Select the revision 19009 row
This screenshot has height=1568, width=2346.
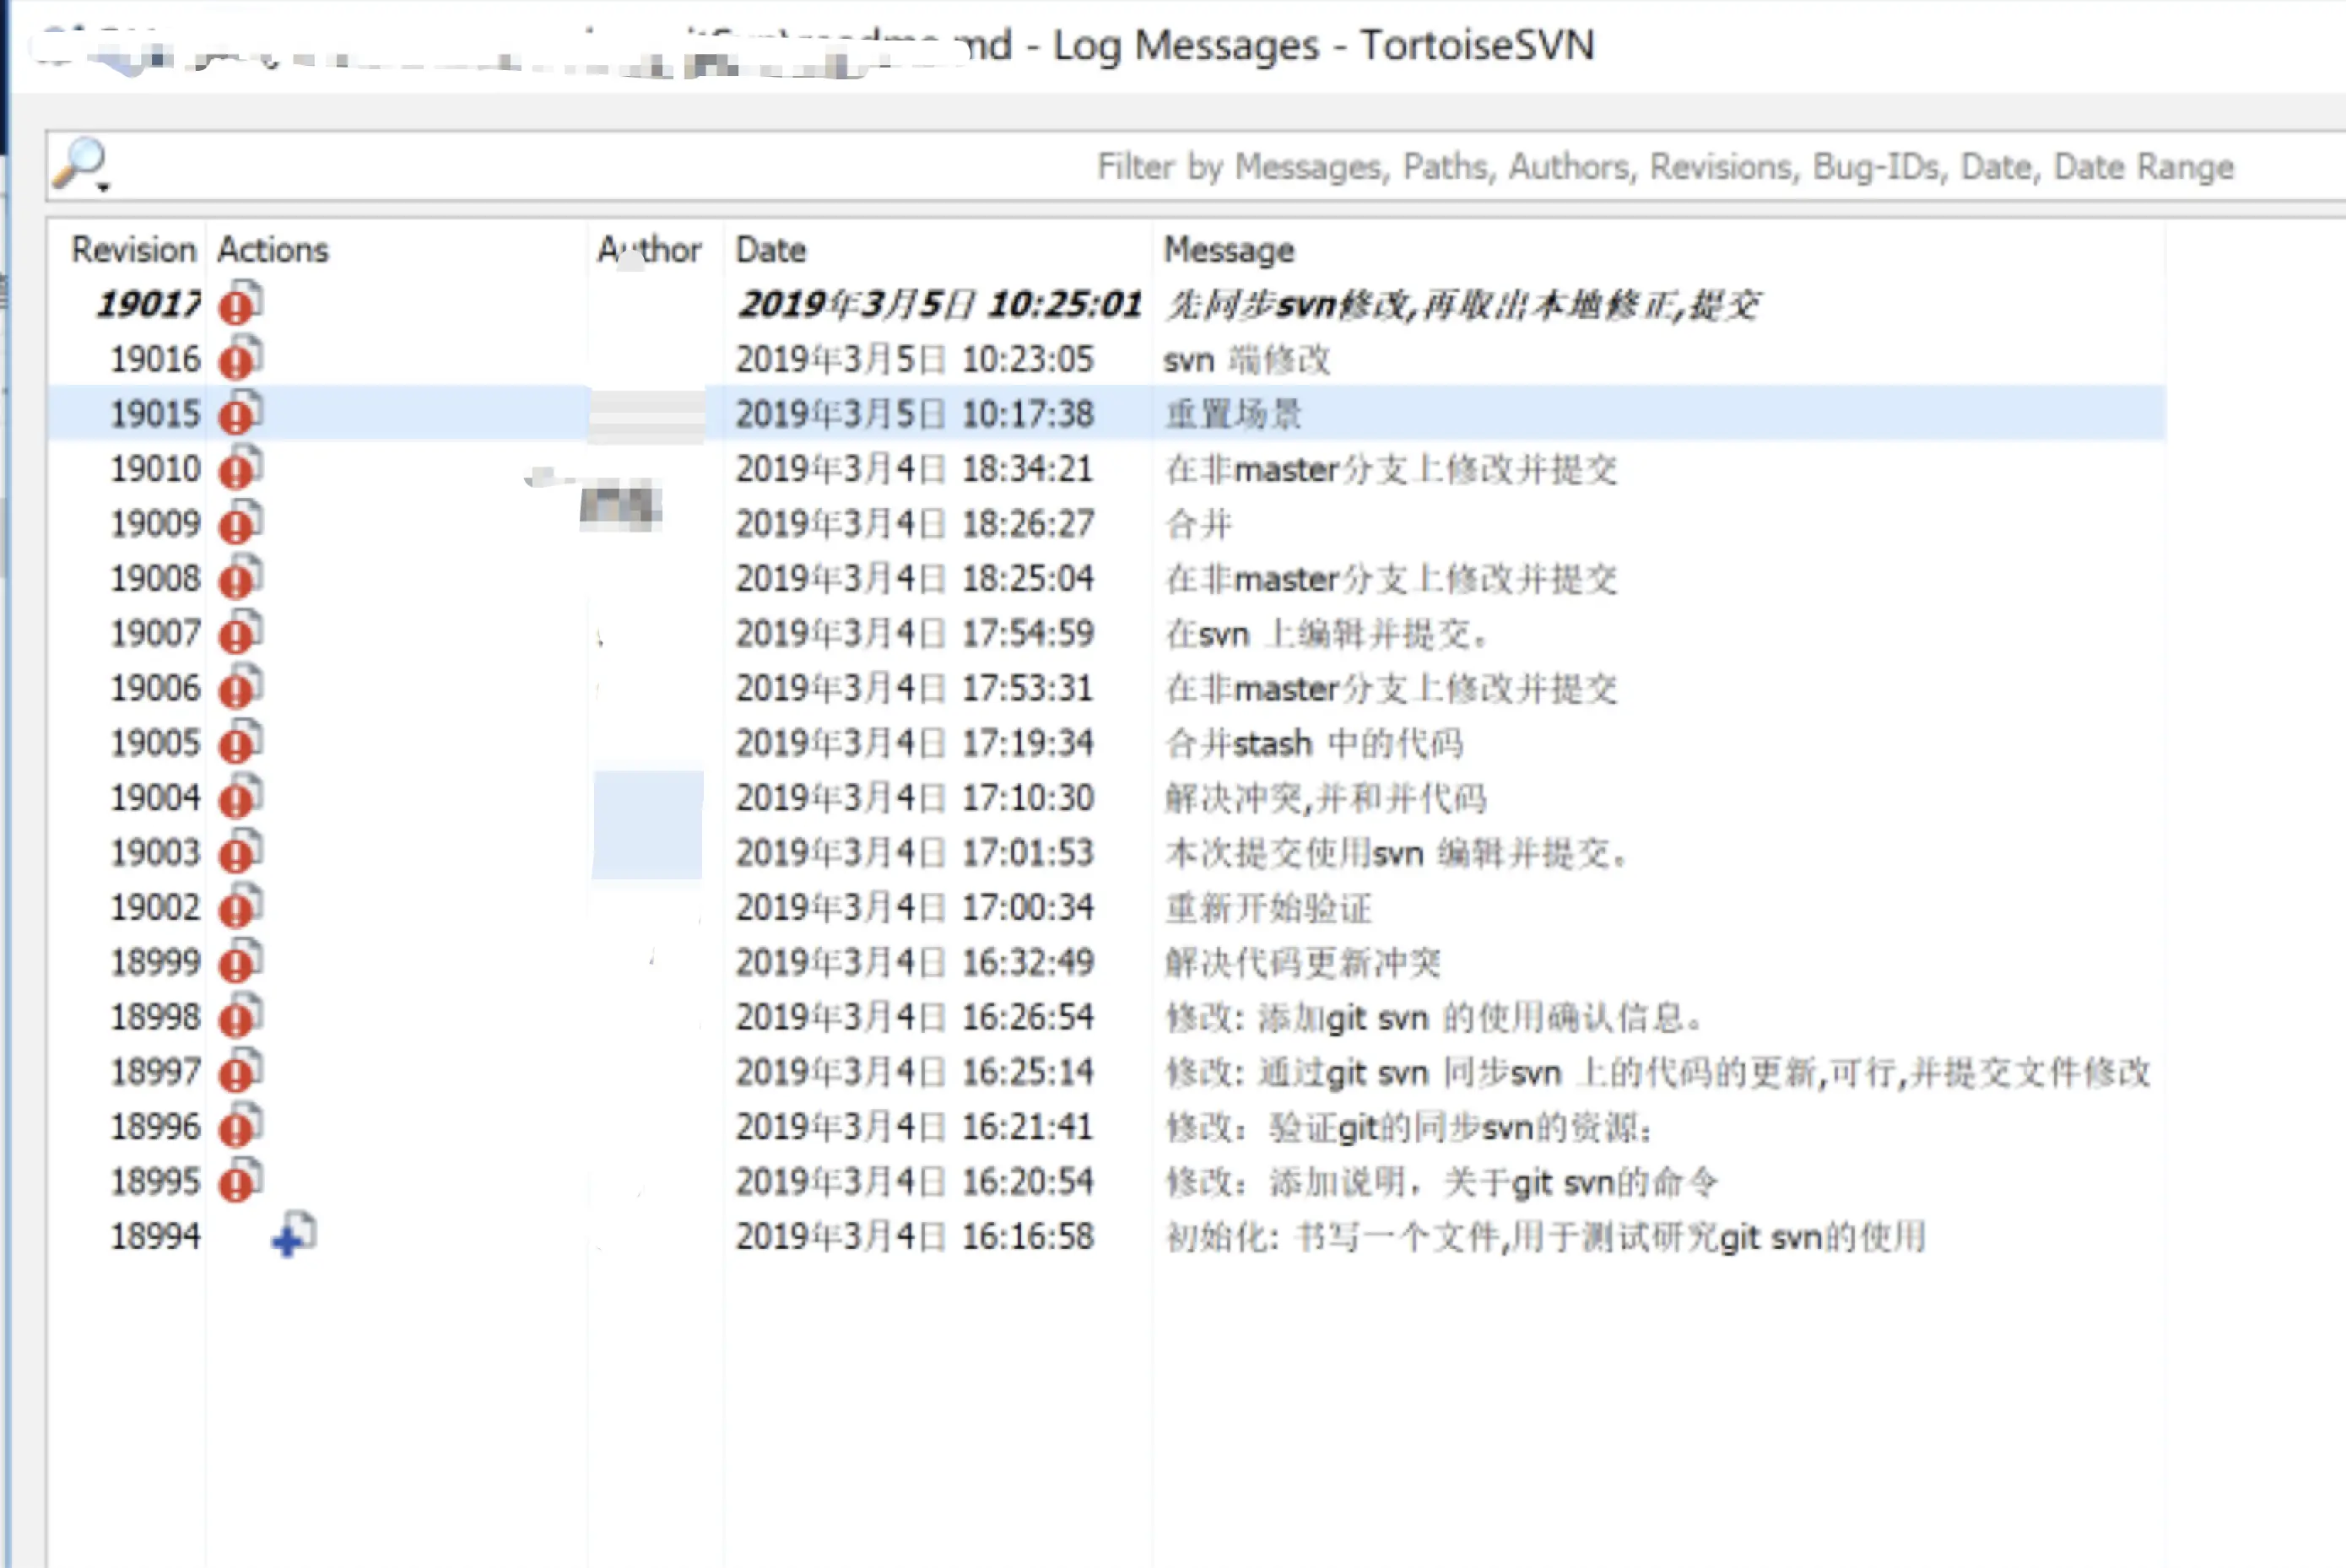coord(155,524)
